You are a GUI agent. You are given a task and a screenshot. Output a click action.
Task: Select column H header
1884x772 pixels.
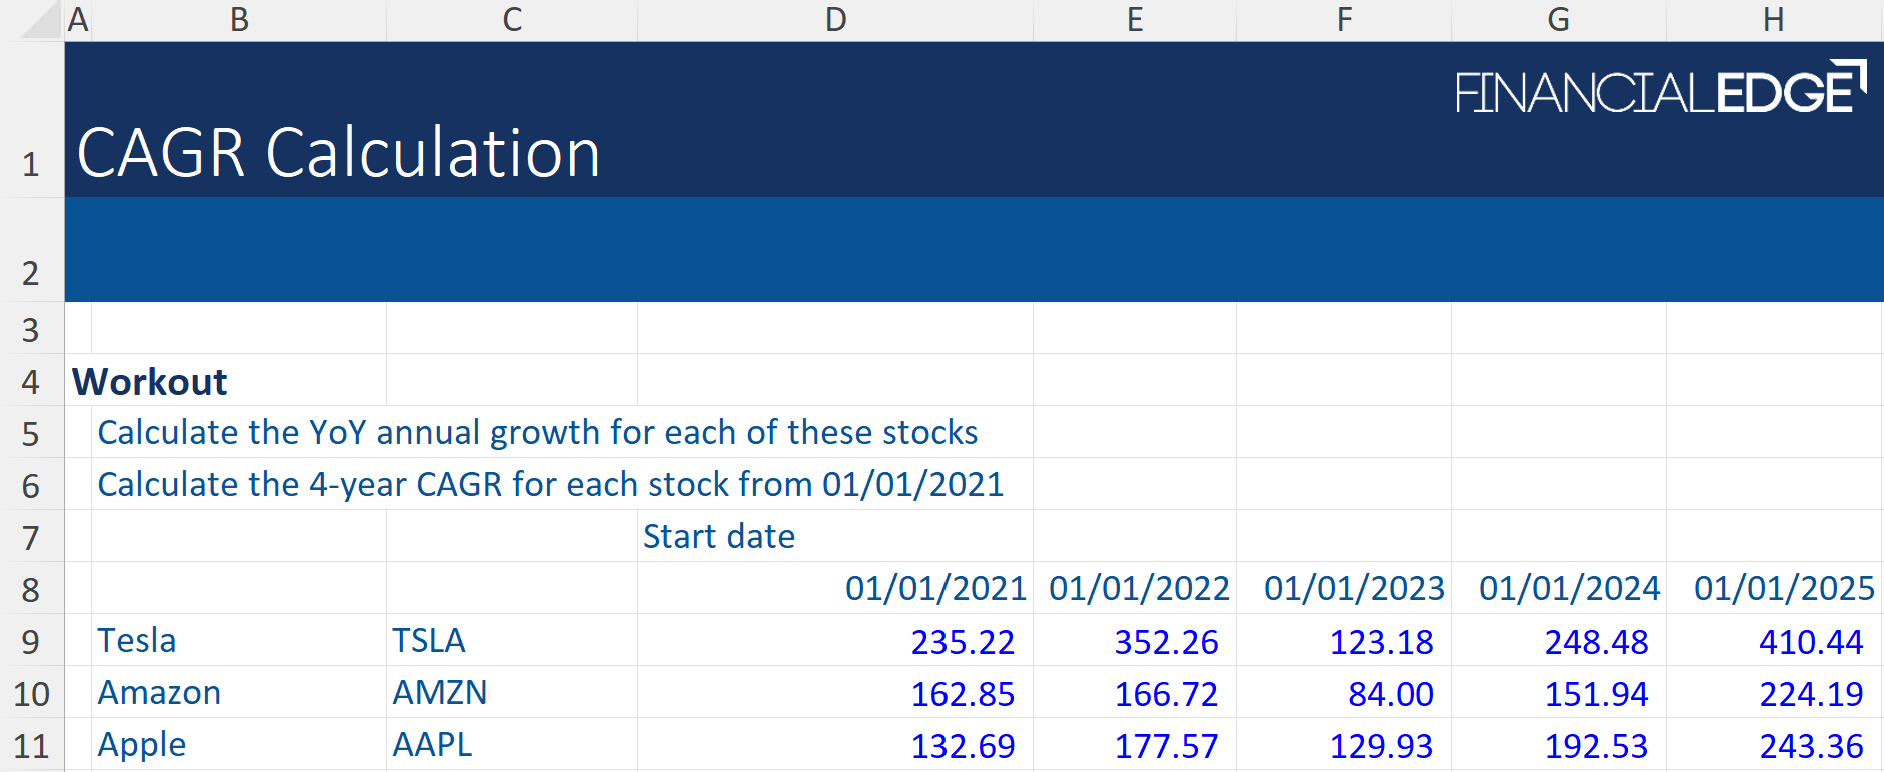click(1773, 20)
